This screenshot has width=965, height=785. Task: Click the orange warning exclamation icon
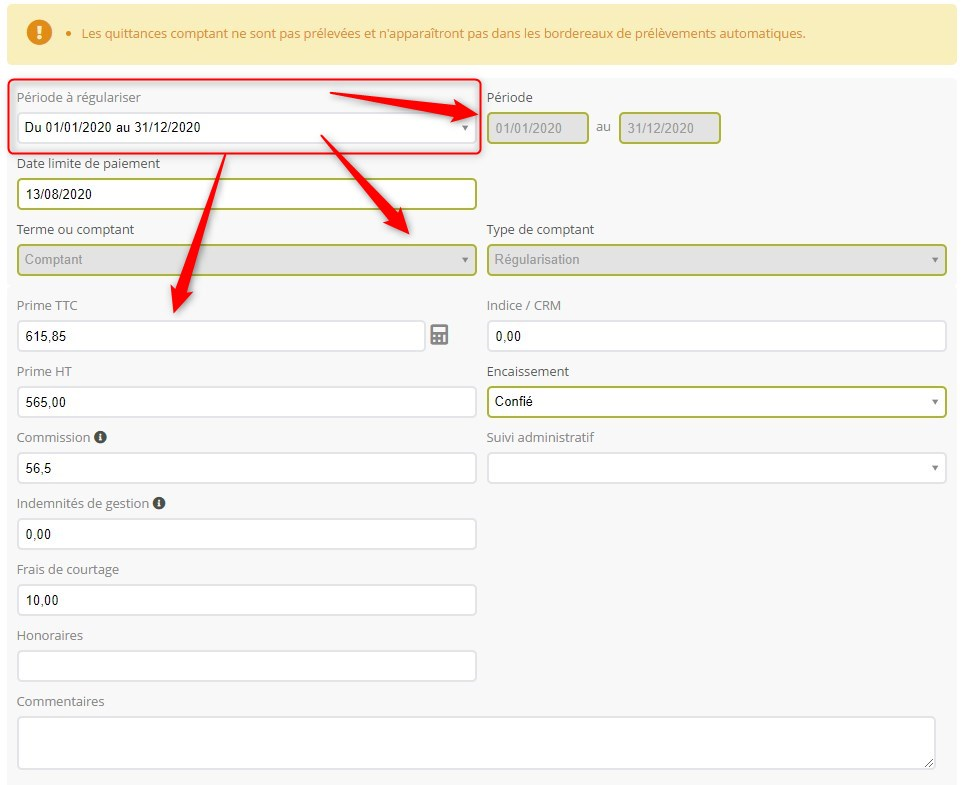[x=39, y=33]
